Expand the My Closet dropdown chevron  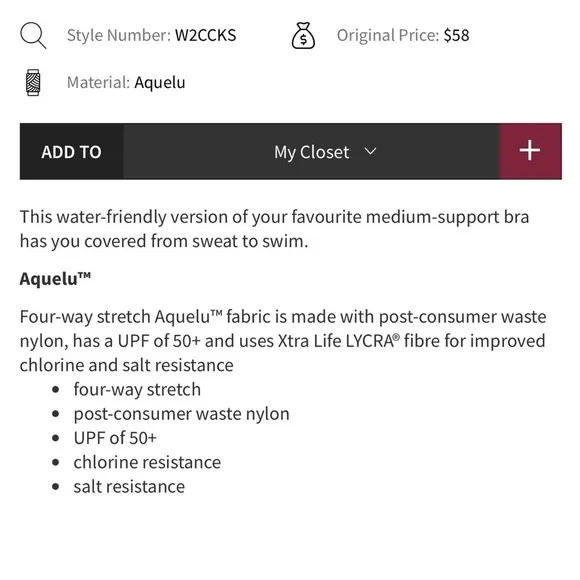tap(370, 151)
